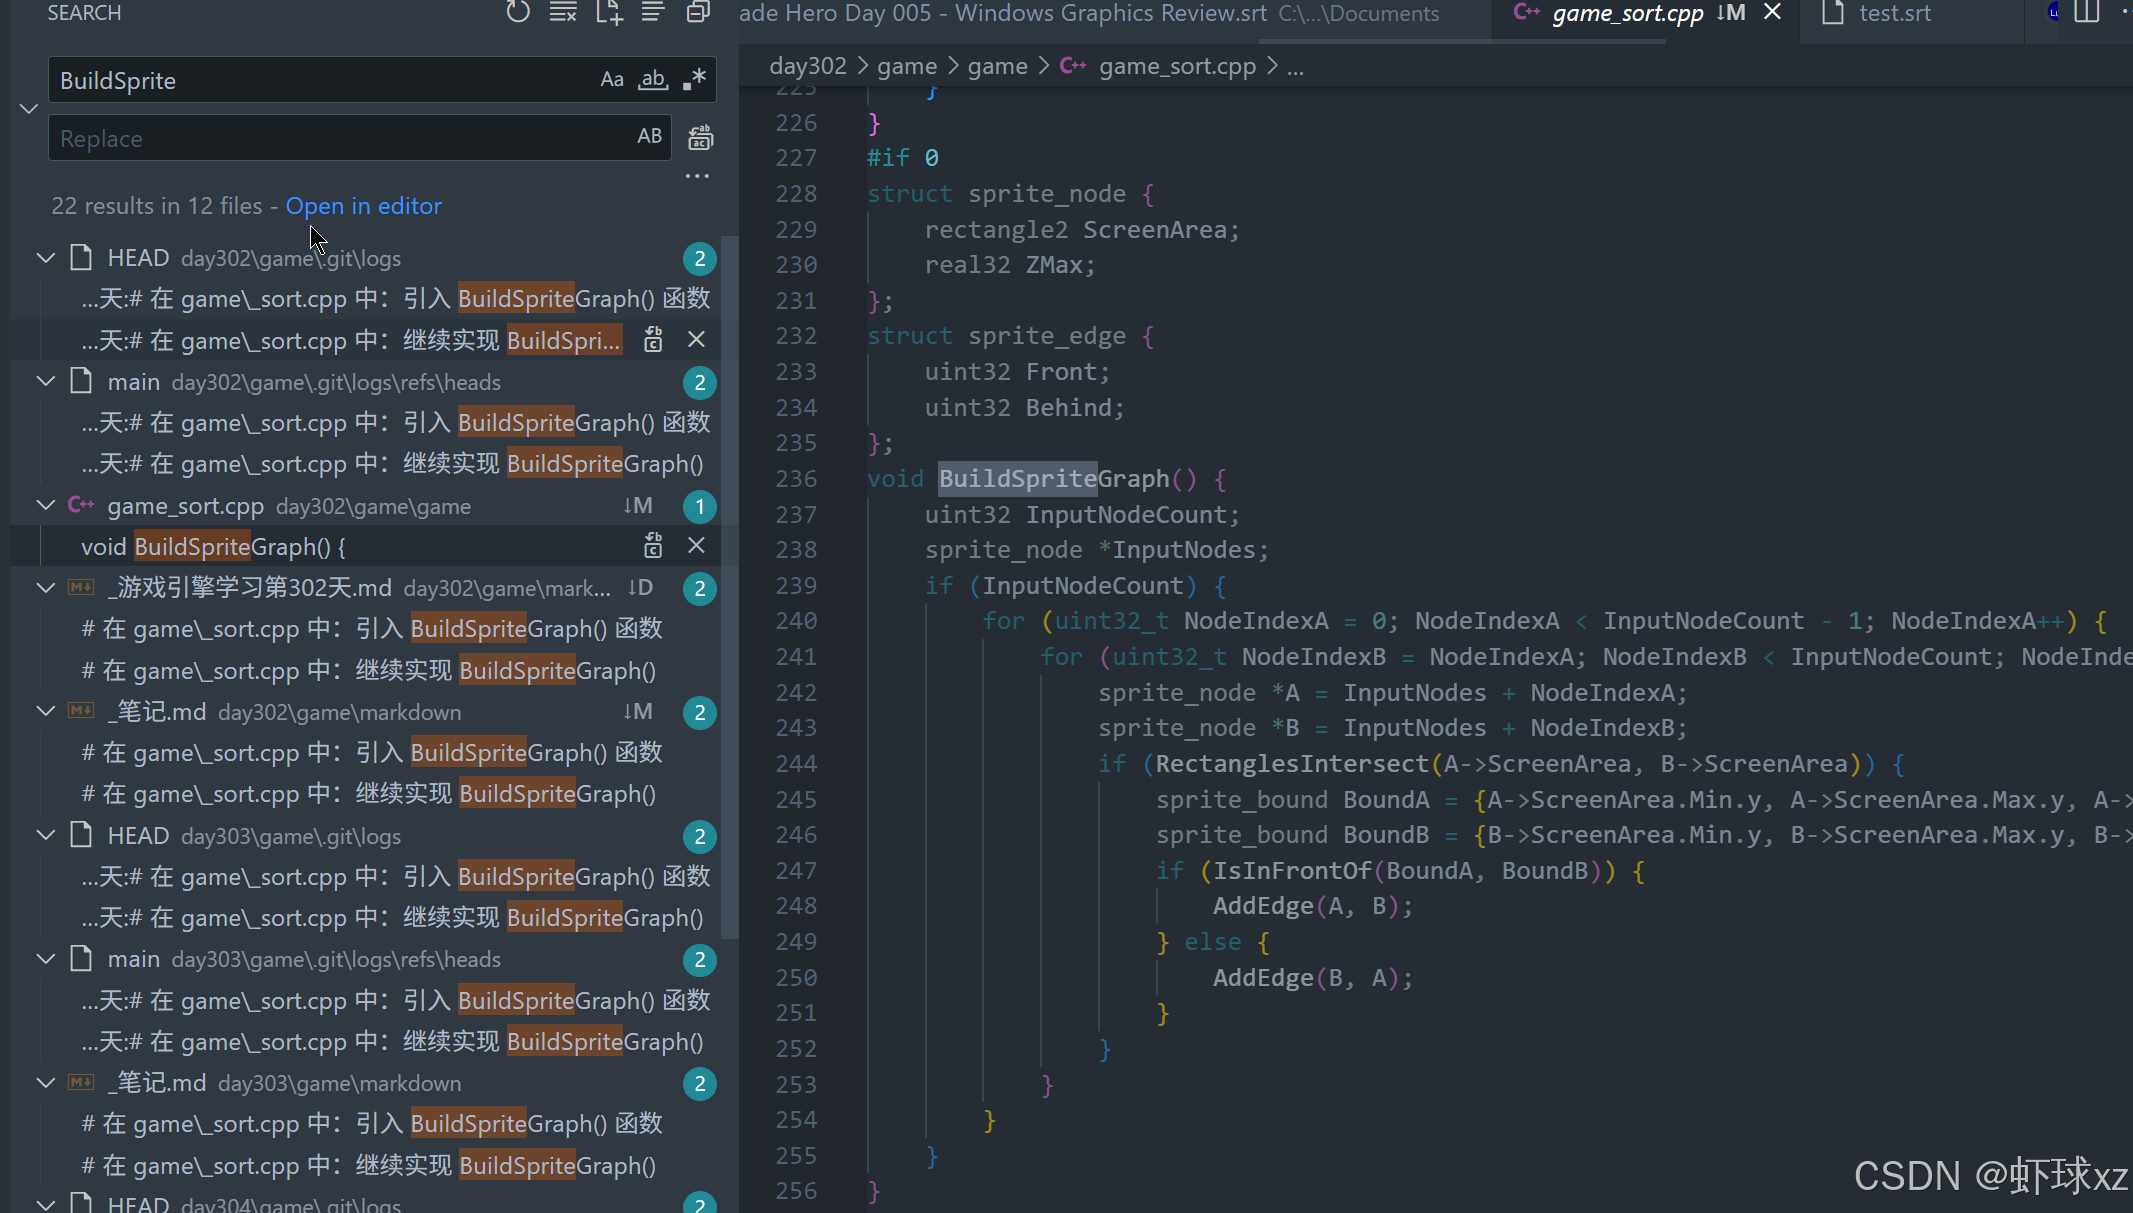
Task: Click the Replace All icon
Action: click(x=700, y=138)
